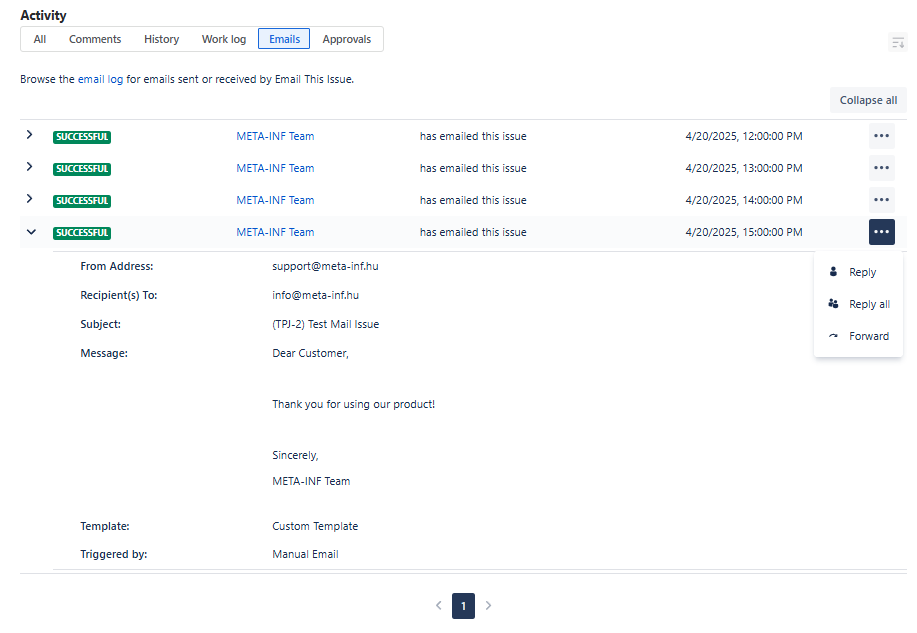
Task: Expand the 14:00 PM email entry
Action: pos(30,199)
